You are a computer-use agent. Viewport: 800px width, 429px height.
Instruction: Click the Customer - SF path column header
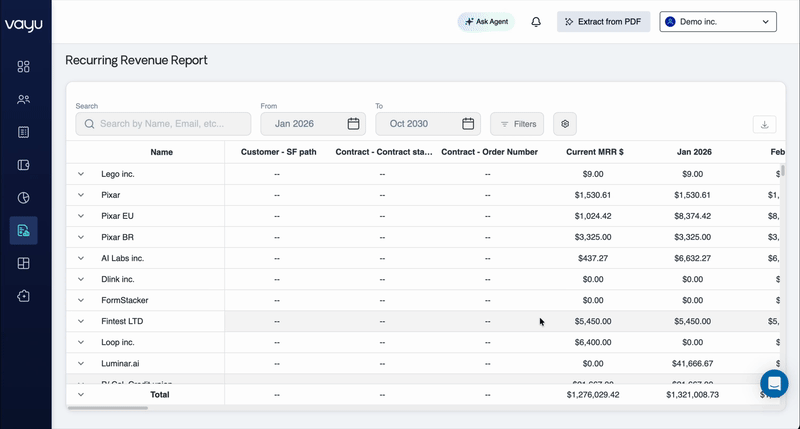pyautogui.click(x=279, y=152)
